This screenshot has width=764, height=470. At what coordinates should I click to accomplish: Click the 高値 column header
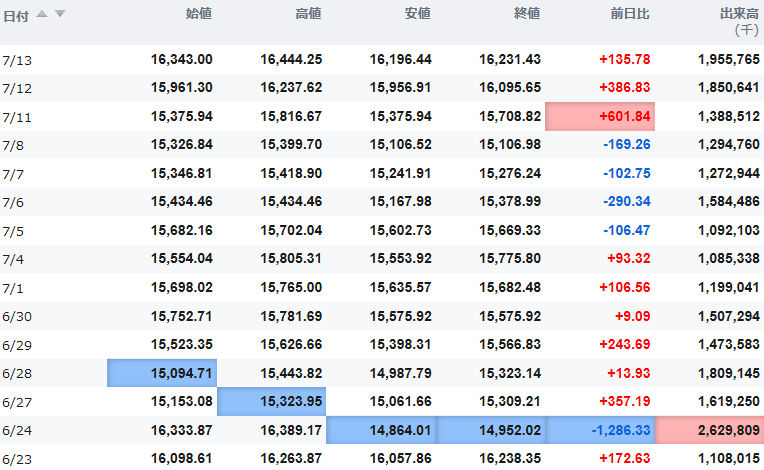(308, 14)
